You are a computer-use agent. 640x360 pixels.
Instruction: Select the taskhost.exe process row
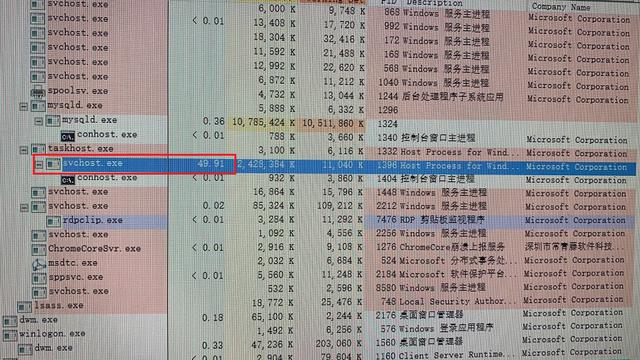point(318,150)
